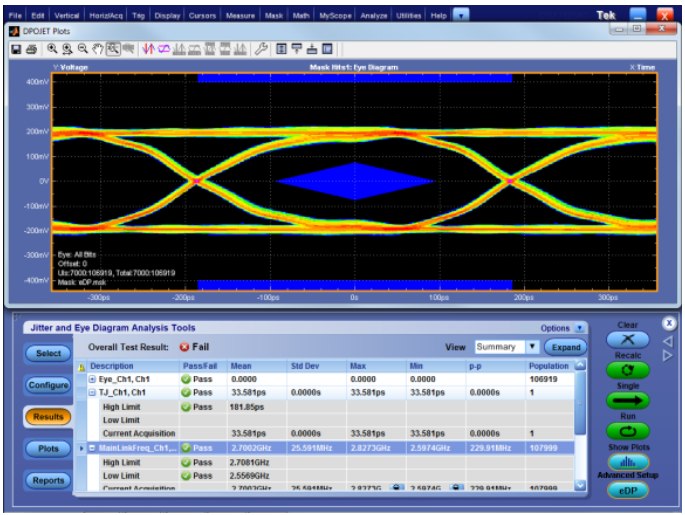Expand the Eye_Ch1, Ch1 row
The width and height of the screenshot is (685, 515).
click(x=93, y=380)
